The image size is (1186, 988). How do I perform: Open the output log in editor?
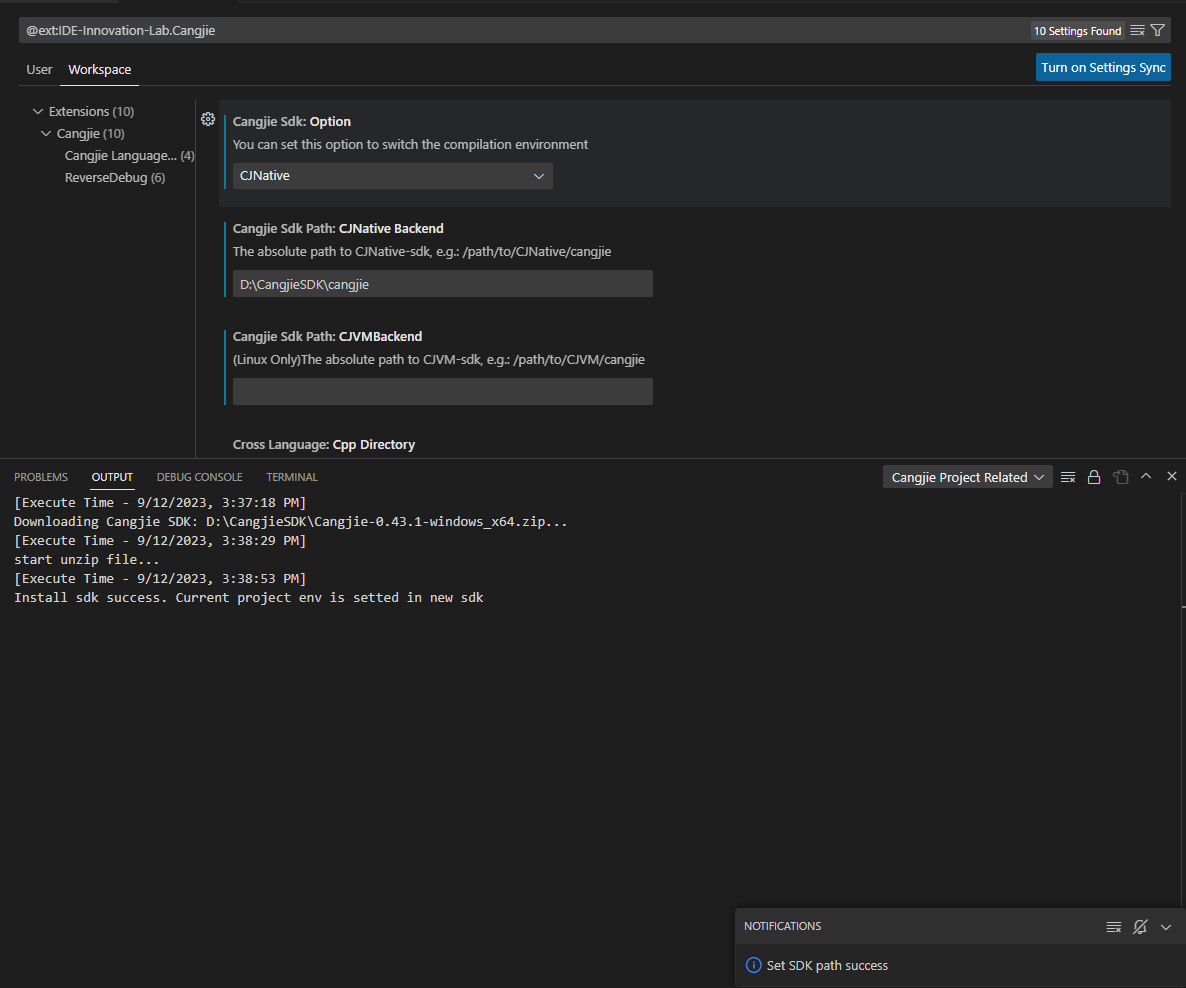coord(1121,478)
